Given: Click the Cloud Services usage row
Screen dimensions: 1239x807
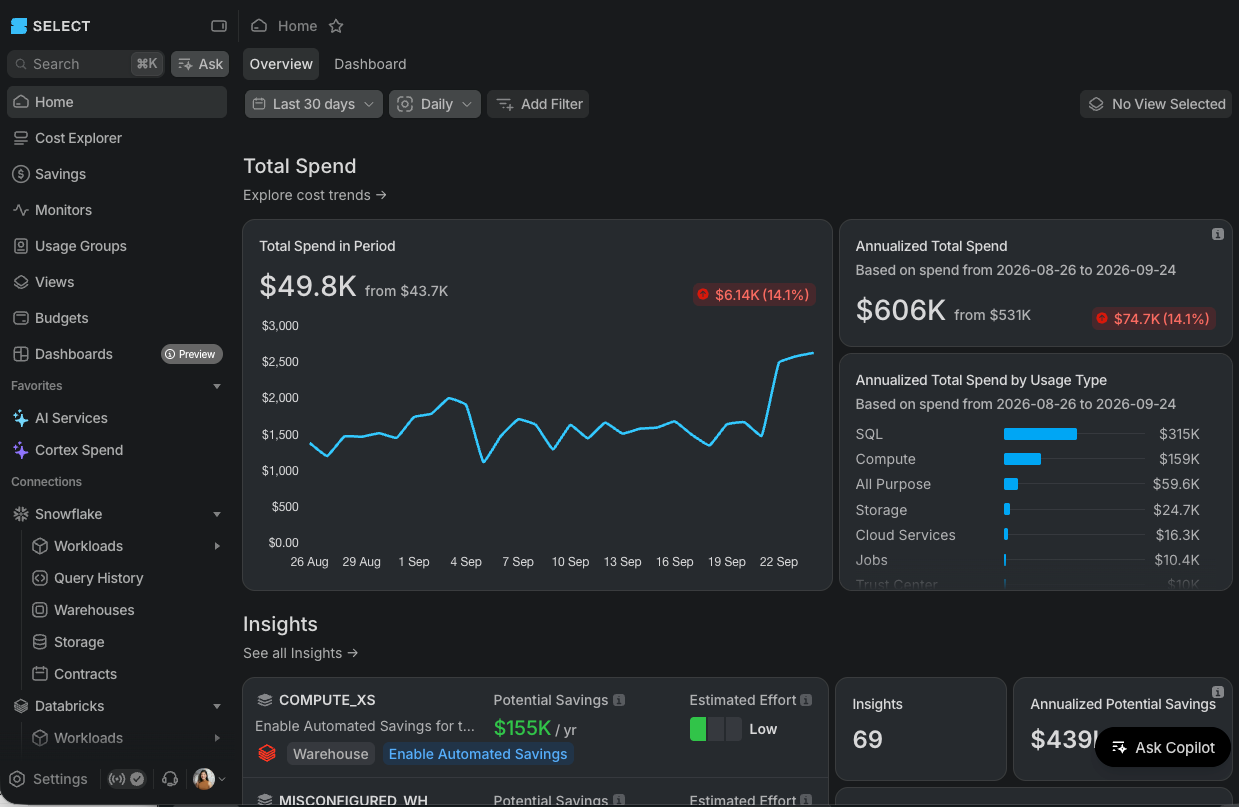Looking at the screenshot, I should [x=1028, y=535].
